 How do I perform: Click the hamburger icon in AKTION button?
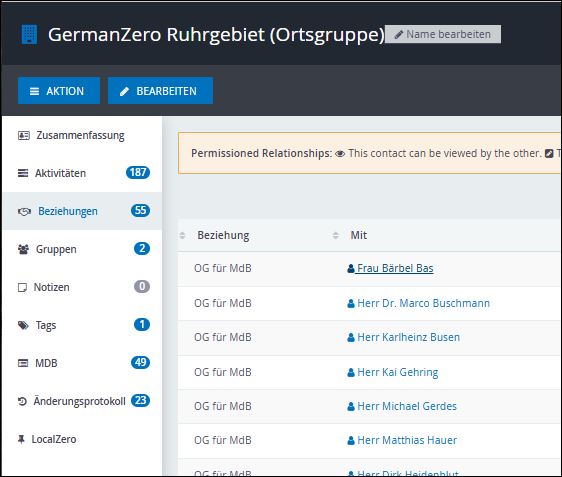(x=34, y=91)
